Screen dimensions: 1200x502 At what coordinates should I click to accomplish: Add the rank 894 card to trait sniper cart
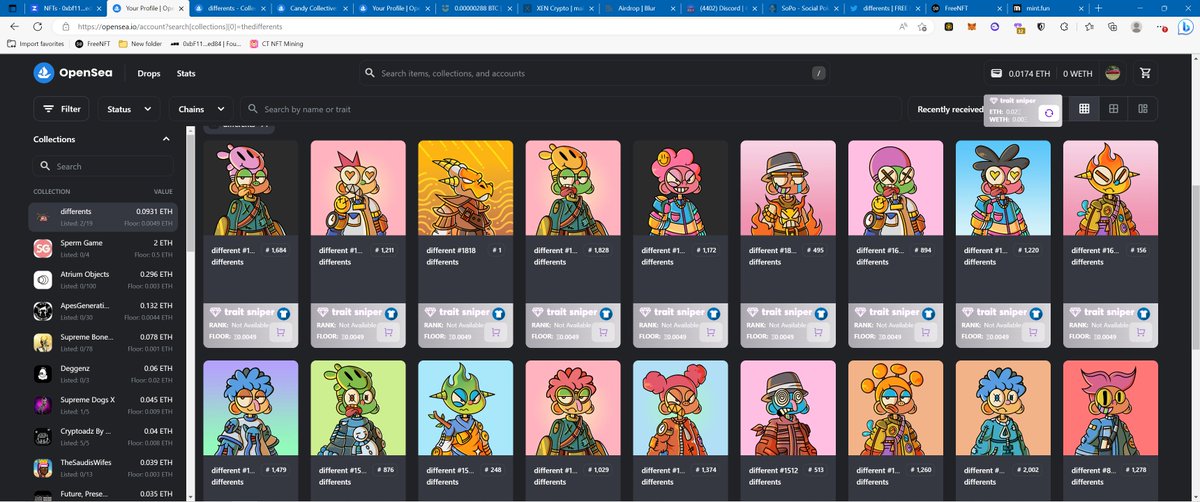(925, 333)
